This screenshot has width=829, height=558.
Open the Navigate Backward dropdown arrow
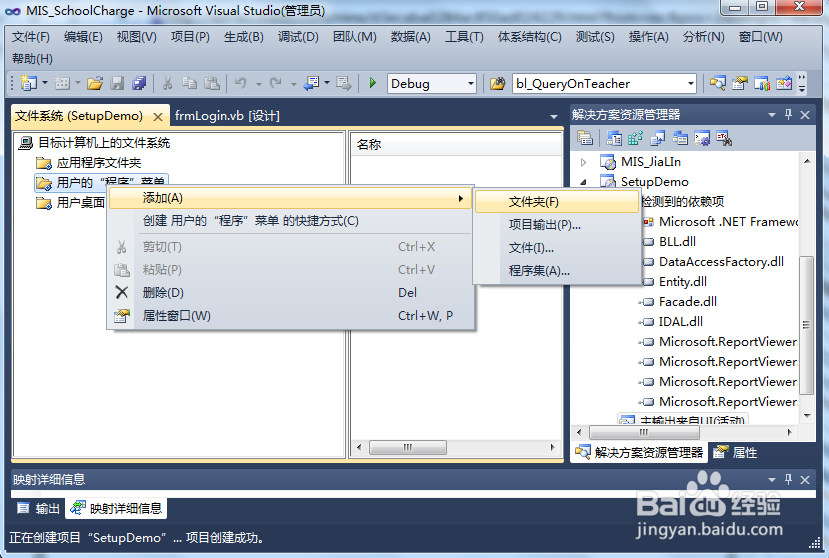[327, 83]
